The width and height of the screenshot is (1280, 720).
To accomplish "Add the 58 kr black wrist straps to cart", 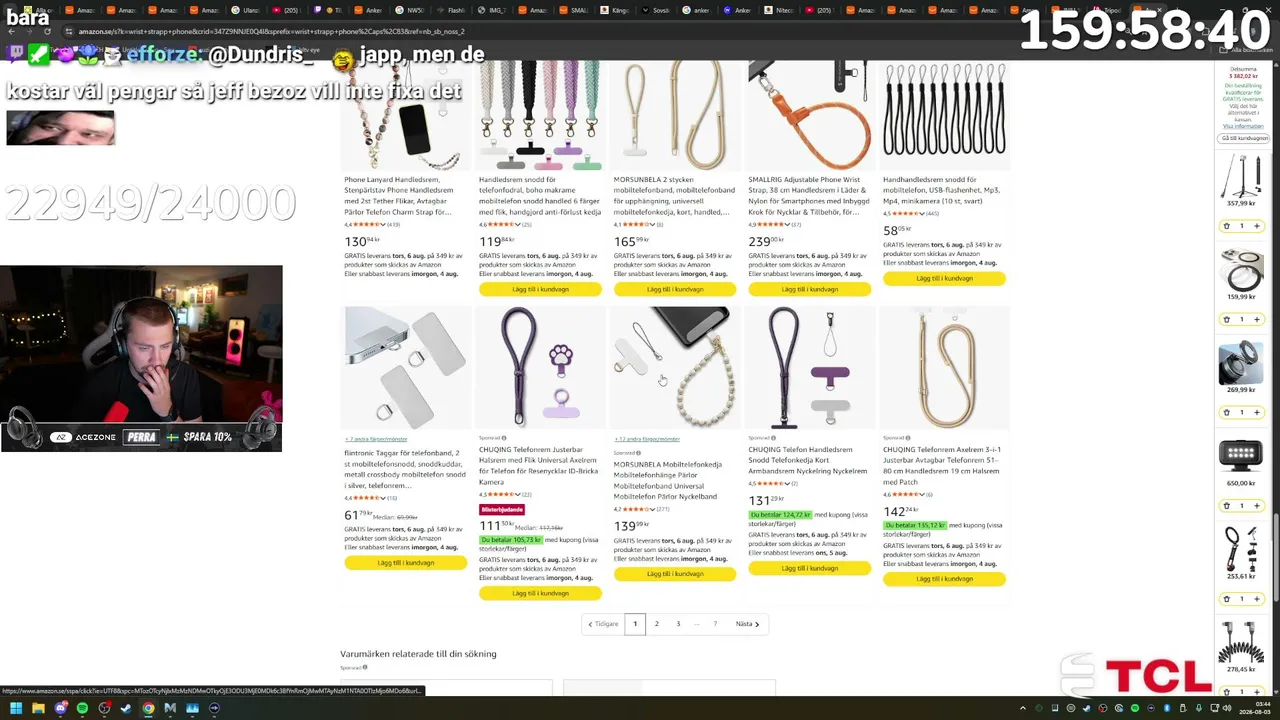I will [944, 278].
